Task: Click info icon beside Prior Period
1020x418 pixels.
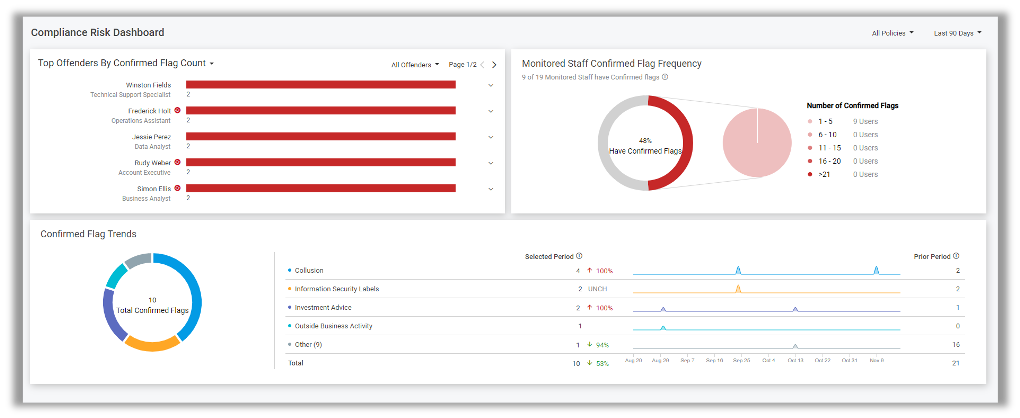Action: coord(956,256)
